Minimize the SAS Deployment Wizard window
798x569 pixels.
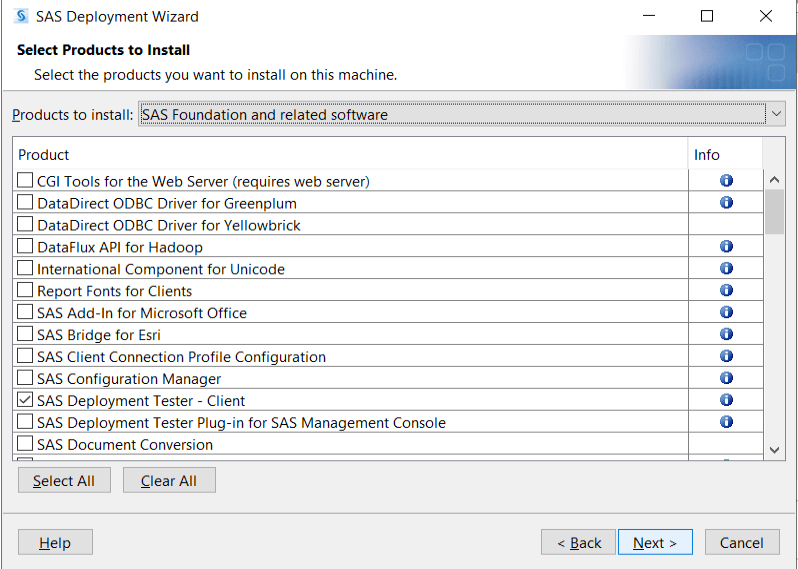pyautogui.click(x=649, y=16)
